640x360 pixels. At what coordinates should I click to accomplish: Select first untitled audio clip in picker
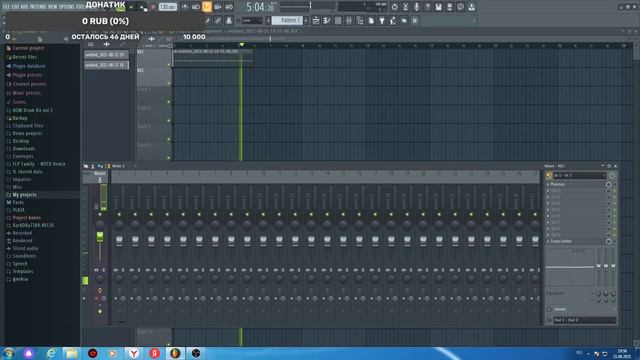coord(106,55)
